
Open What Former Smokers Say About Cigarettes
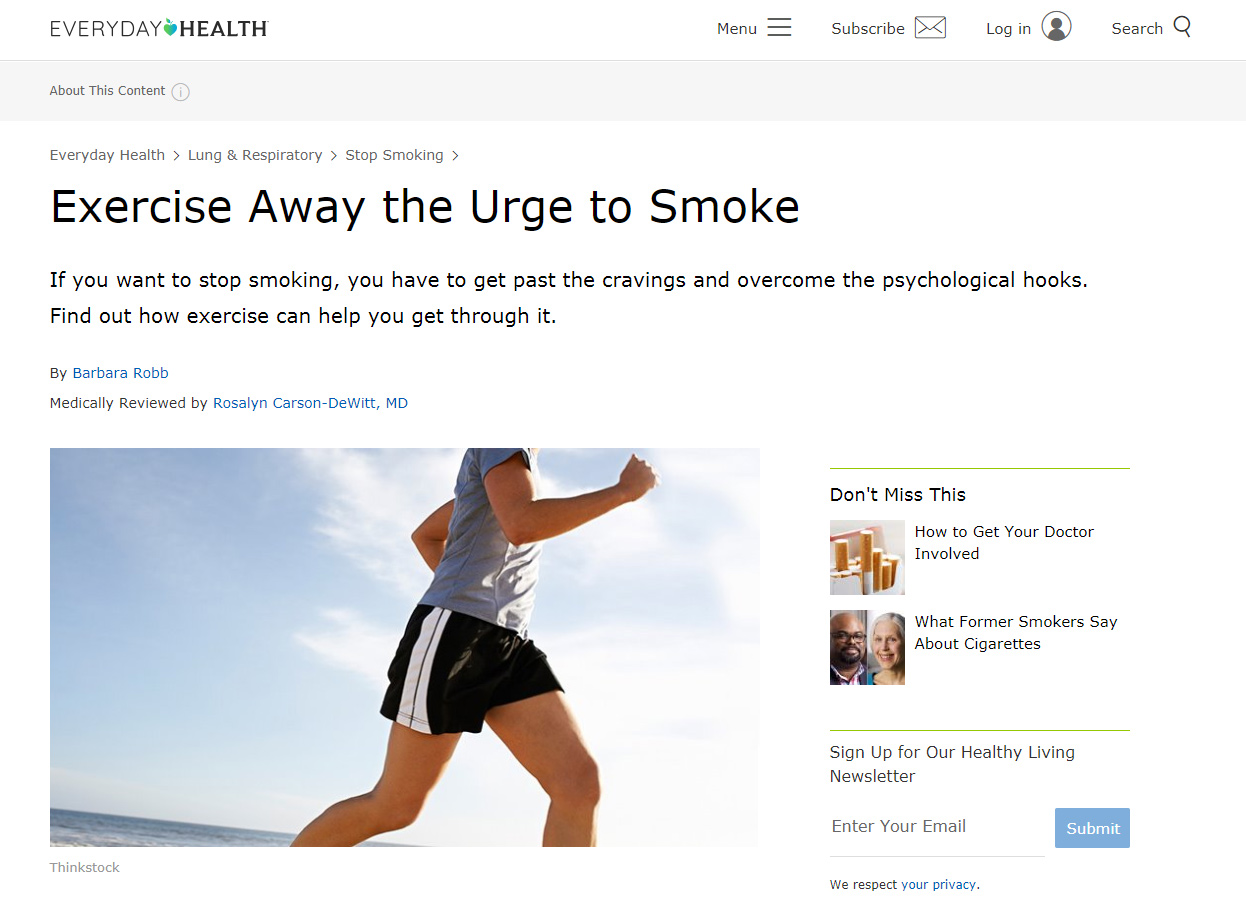pyautogui.click(x=1015, y=632)
